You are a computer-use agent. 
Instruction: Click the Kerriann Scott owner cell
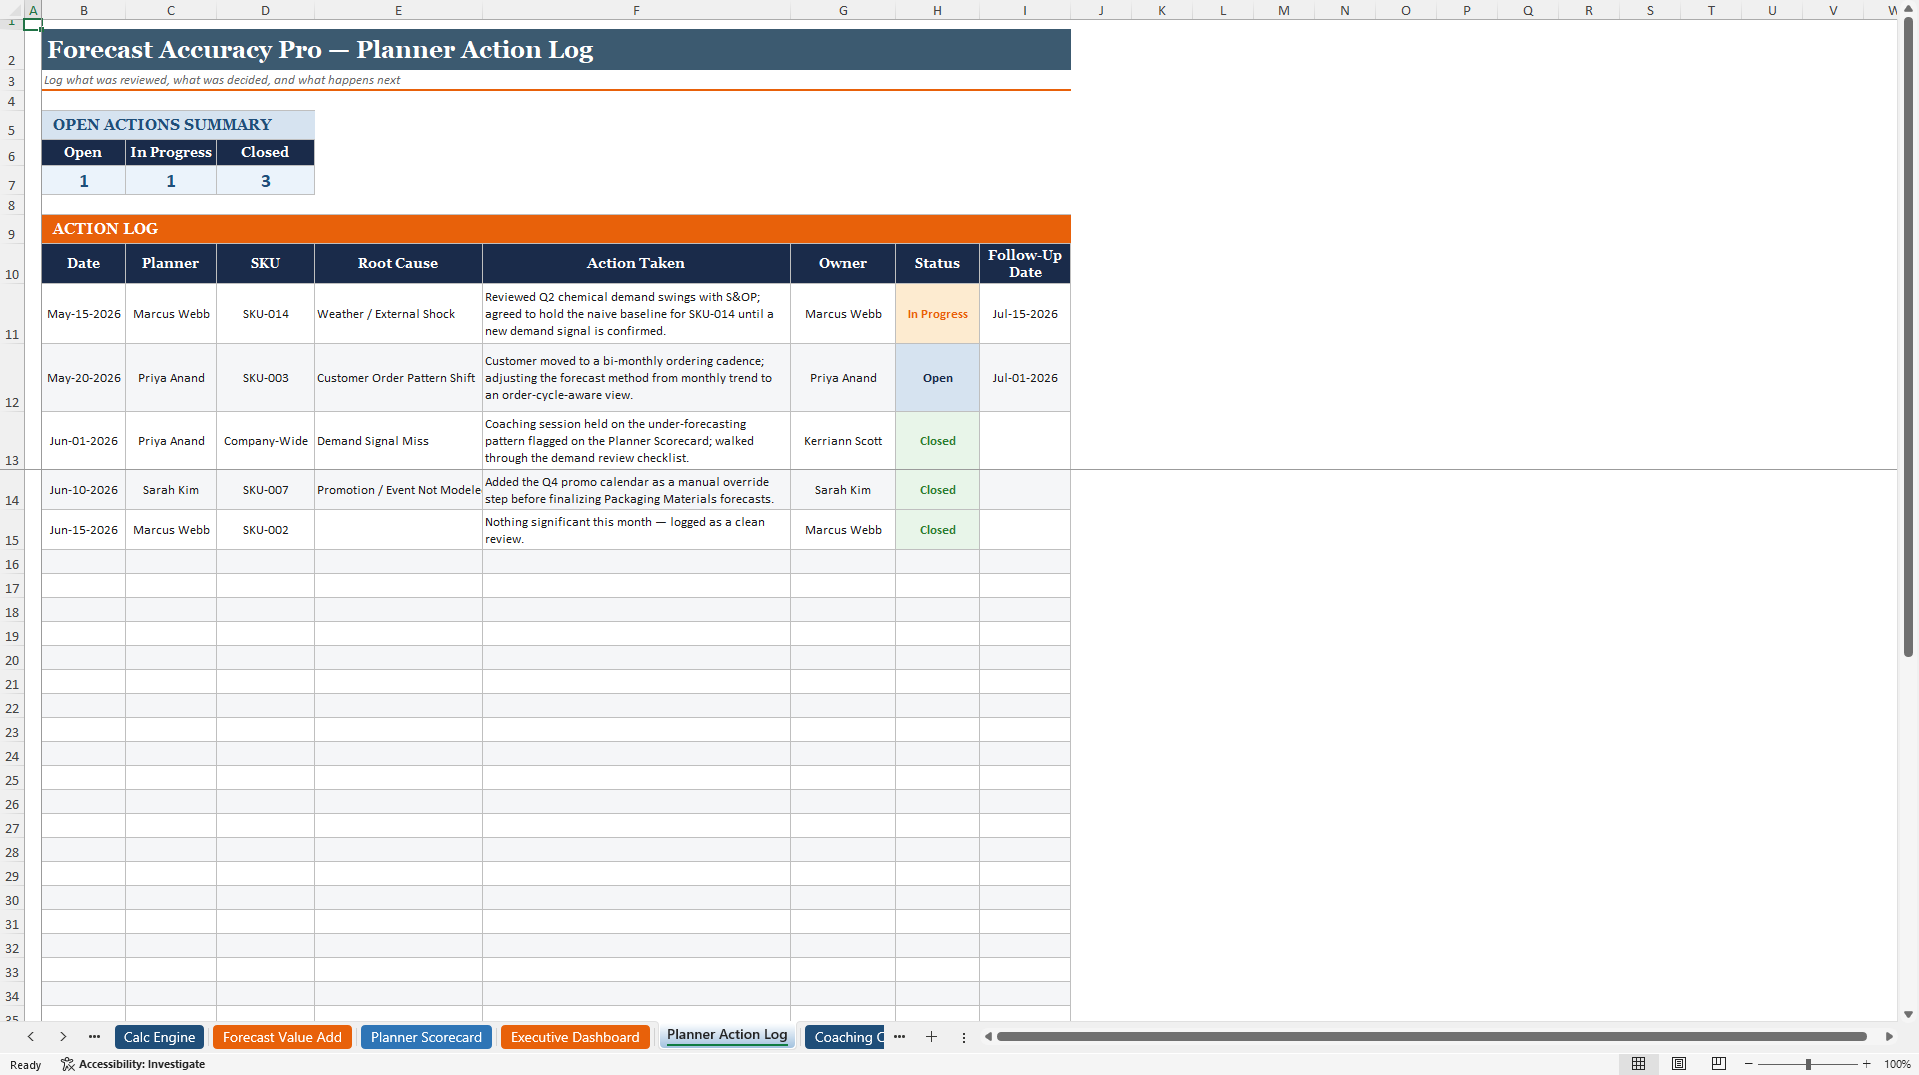(x=843, y=441)
